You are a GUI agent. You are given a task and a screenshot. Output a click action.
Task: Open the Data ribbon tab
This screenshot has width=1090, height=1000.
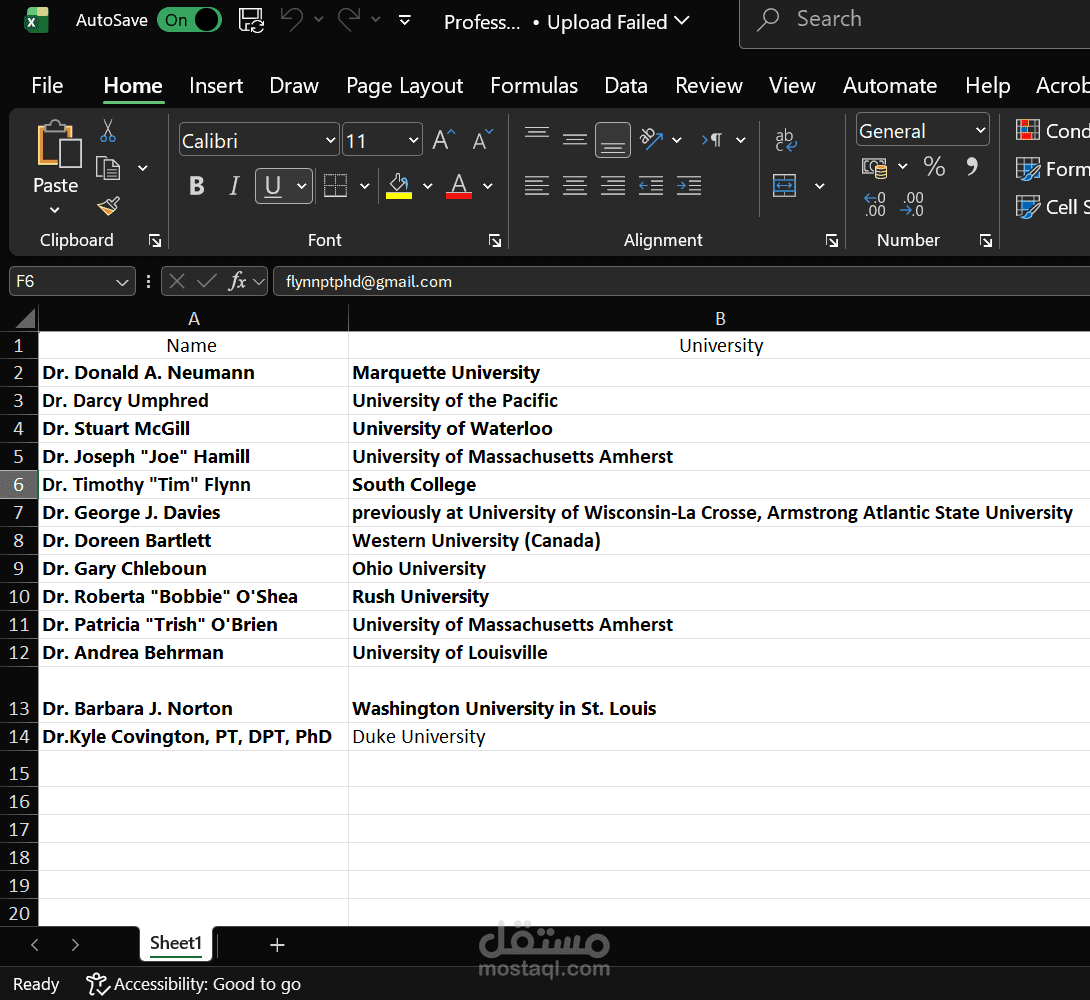click(625, 86)
